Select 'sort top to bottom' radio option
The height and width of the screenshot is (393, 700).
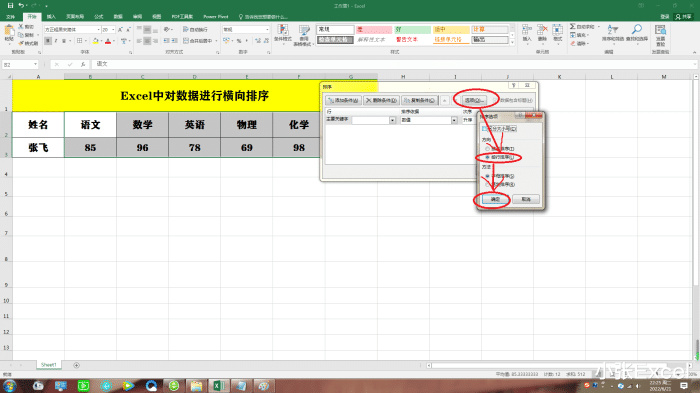point(488,148)
